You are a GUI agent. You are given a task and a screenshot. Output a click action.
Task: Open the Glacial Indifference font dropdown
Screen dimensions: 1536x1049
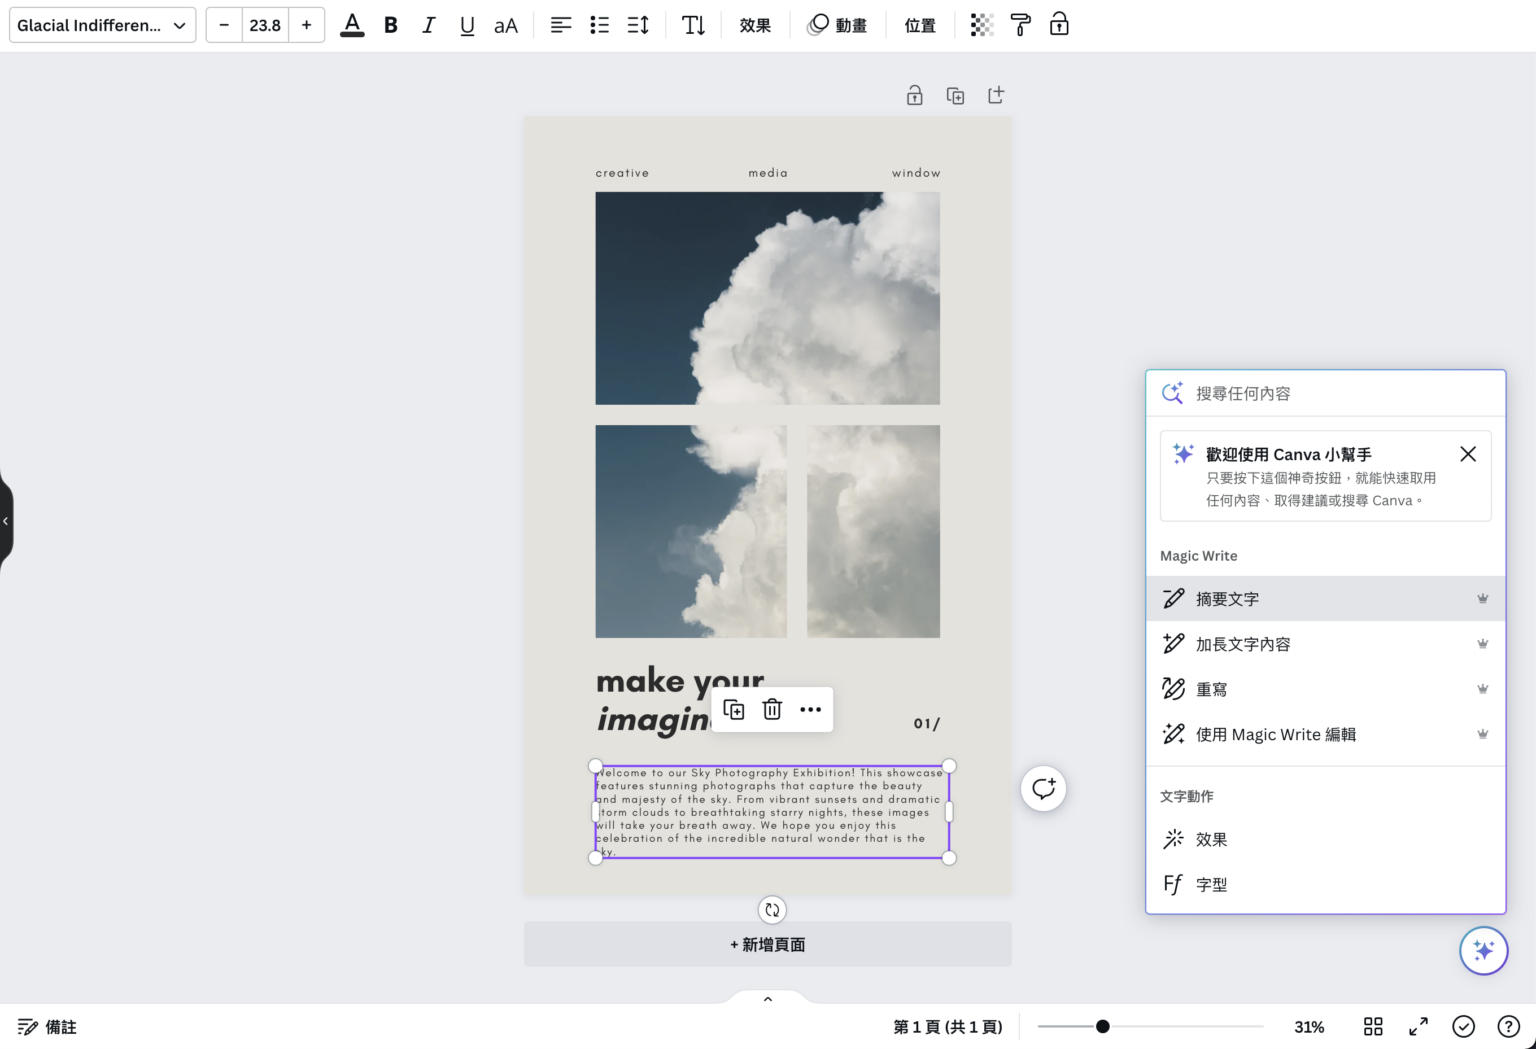click(x=101, y=25)
